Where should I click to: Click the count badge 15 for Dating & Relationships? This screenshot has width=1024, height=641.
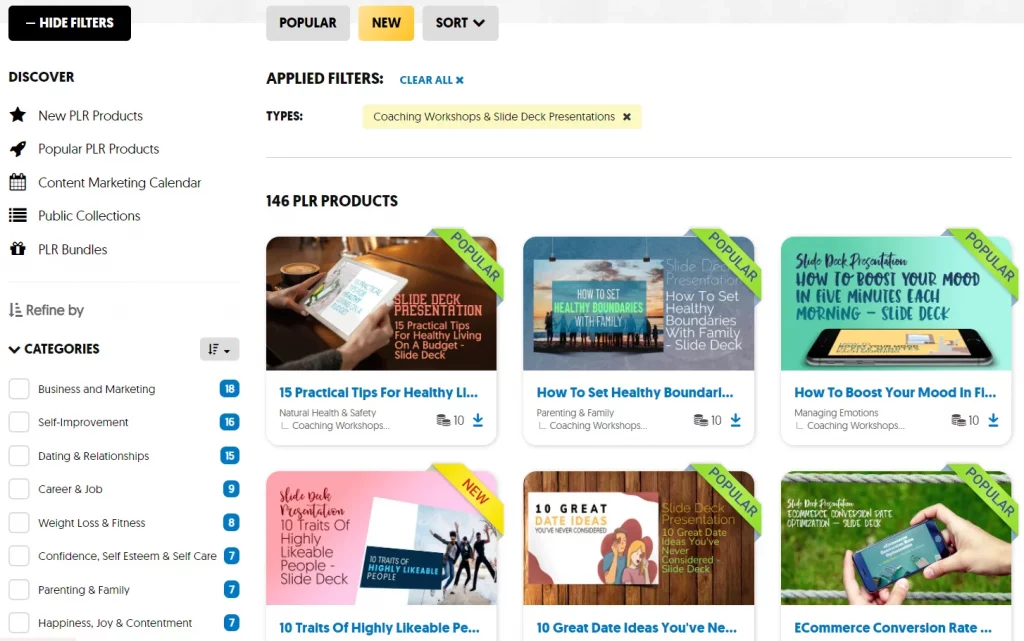pyautogui.click(x=229, y=456)
